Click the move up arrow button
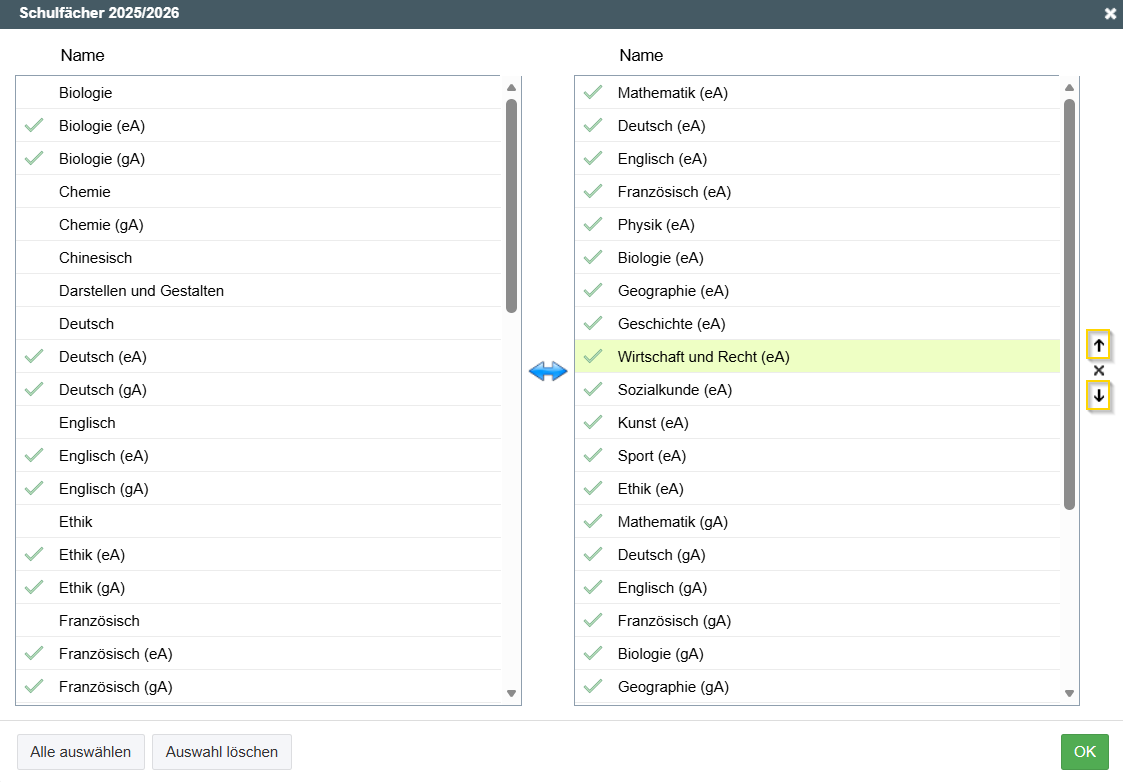This screenshot has height=782, width=1123. [1099, 345]
